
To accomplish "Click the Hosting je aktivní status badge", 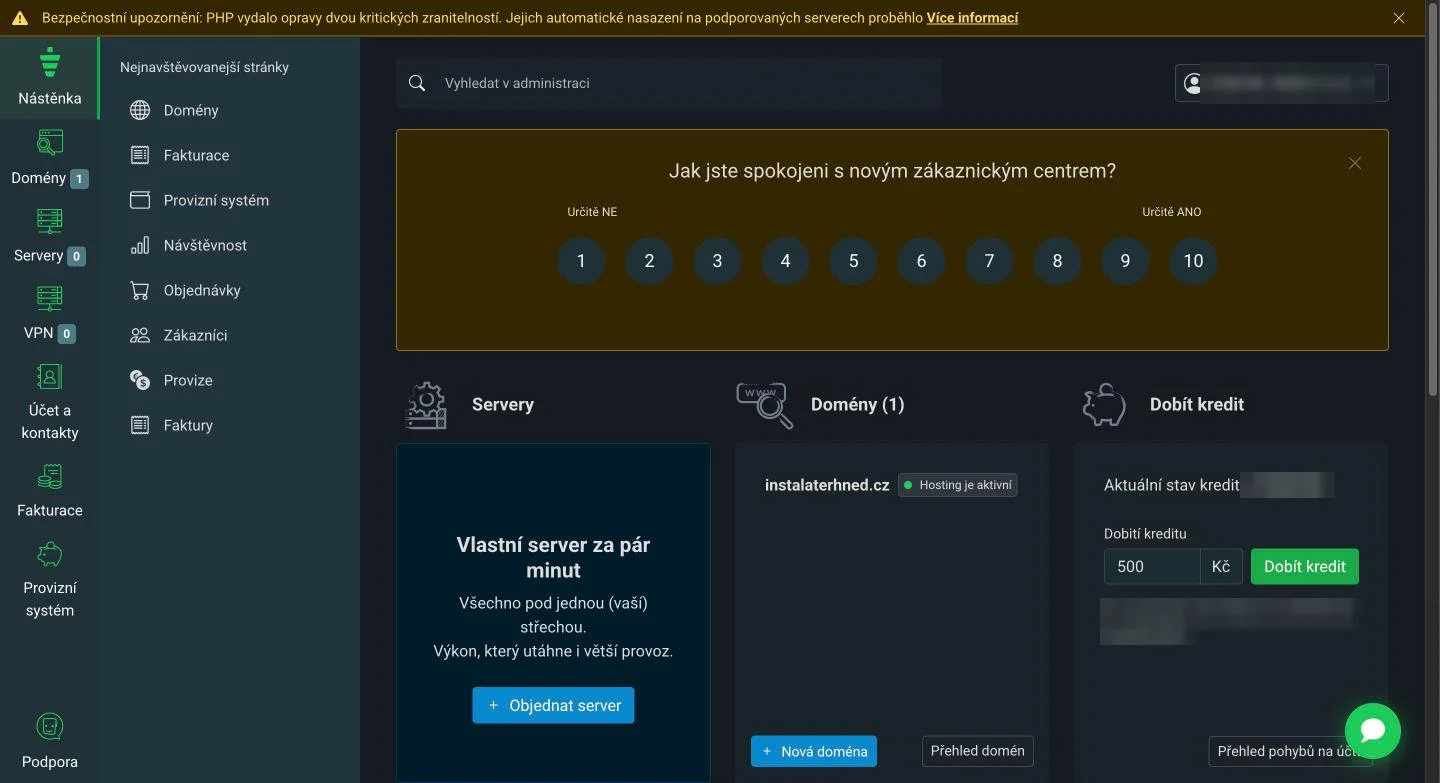I will pos(957,485).
